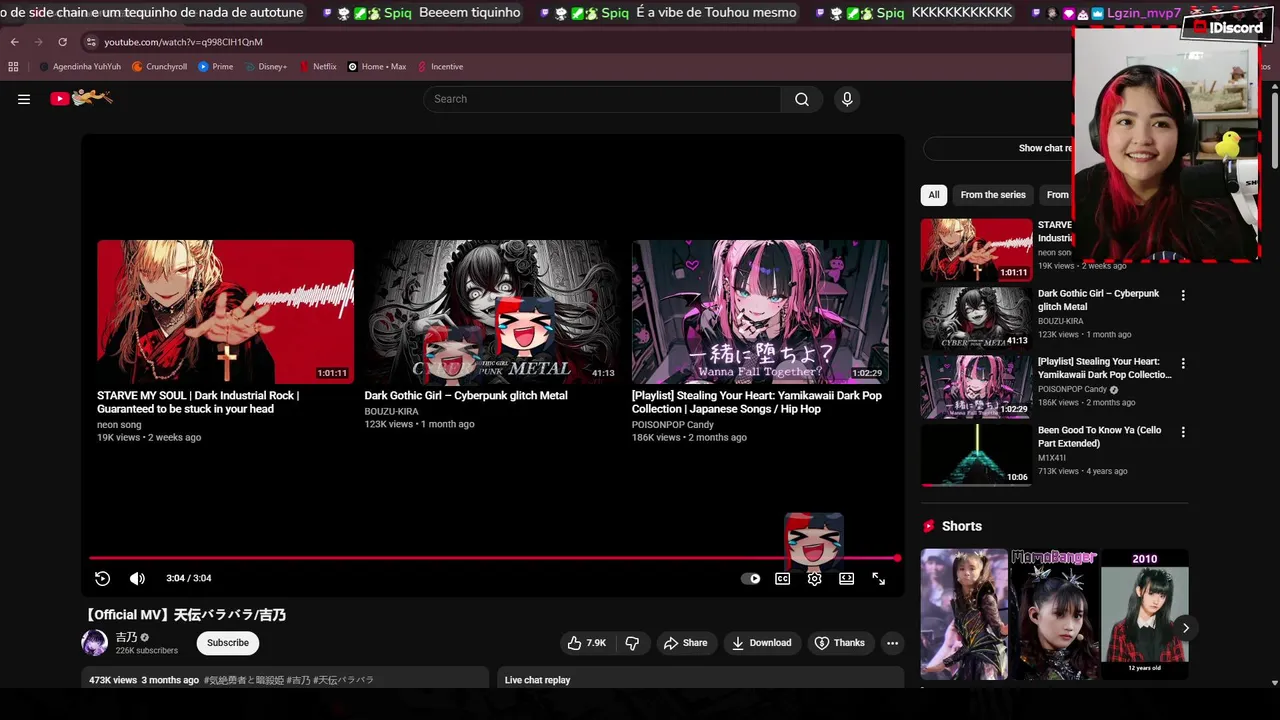Open the MomoBanger Shorts thumbnail

tap(1054, 614)
